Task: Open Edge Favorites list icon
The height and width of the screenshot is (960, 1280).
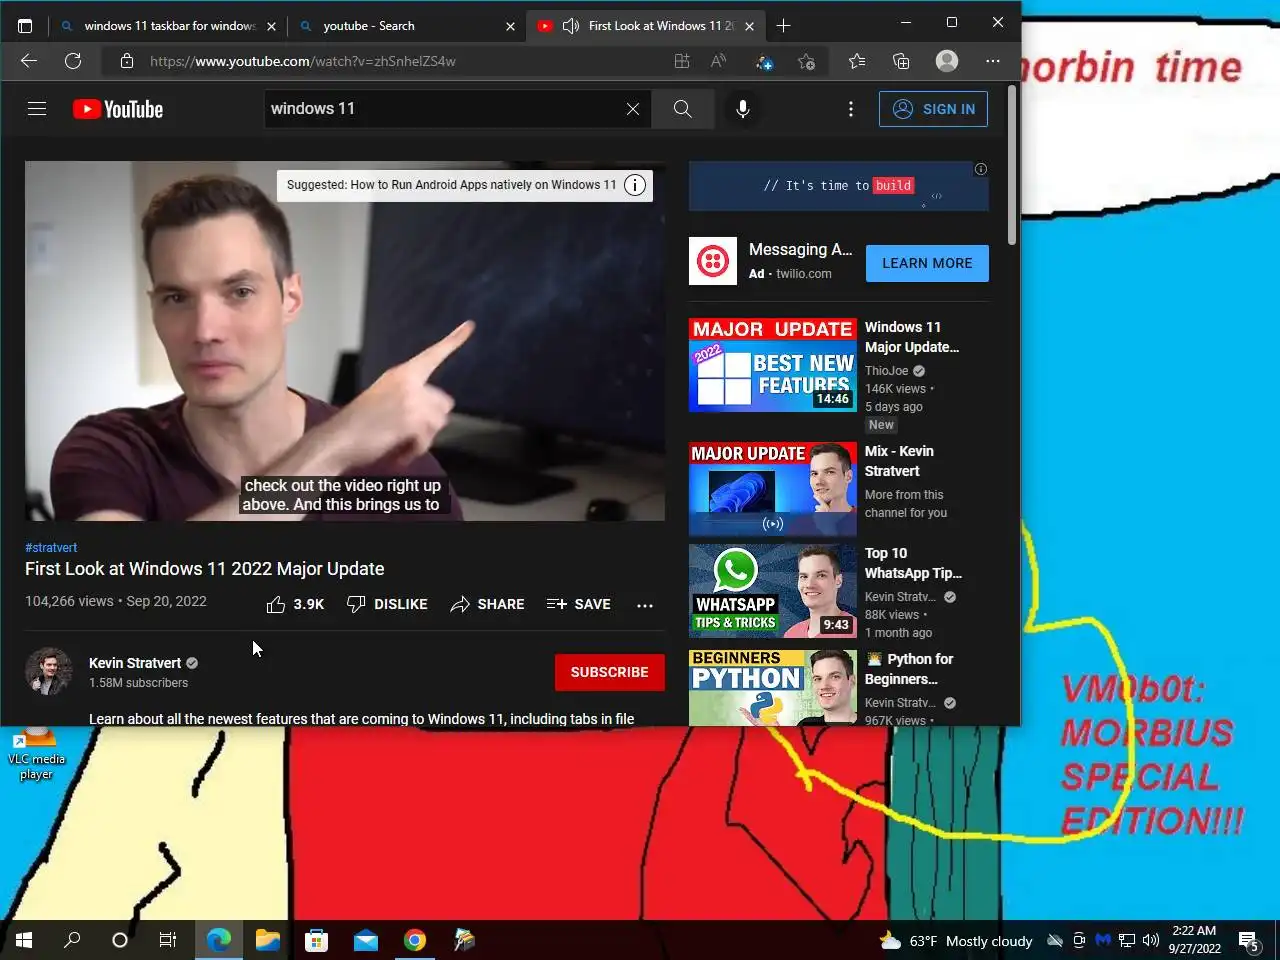Action: pos(857,61)
